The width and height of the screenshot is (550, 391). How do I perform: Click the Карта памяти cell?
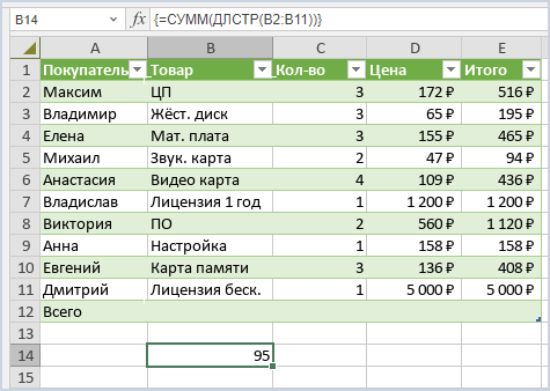point(210,268)
